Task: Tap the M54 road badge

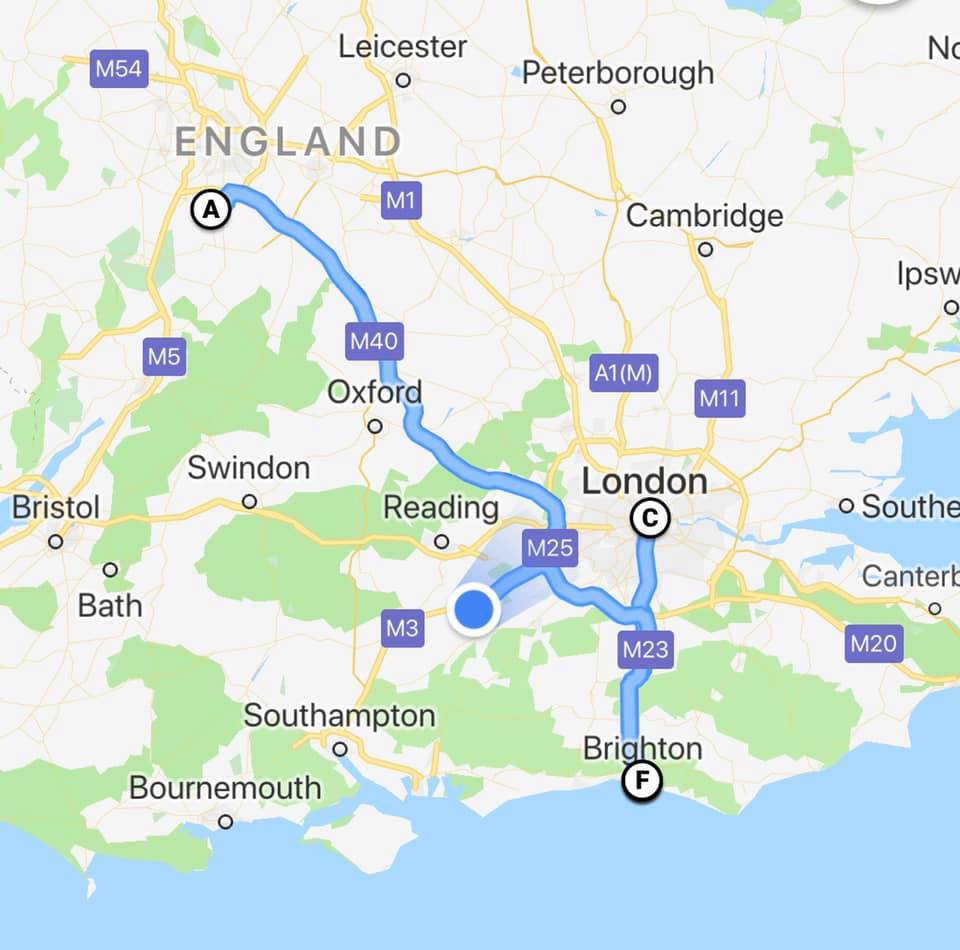Action: pyautogui.click(x=119, y=69)
